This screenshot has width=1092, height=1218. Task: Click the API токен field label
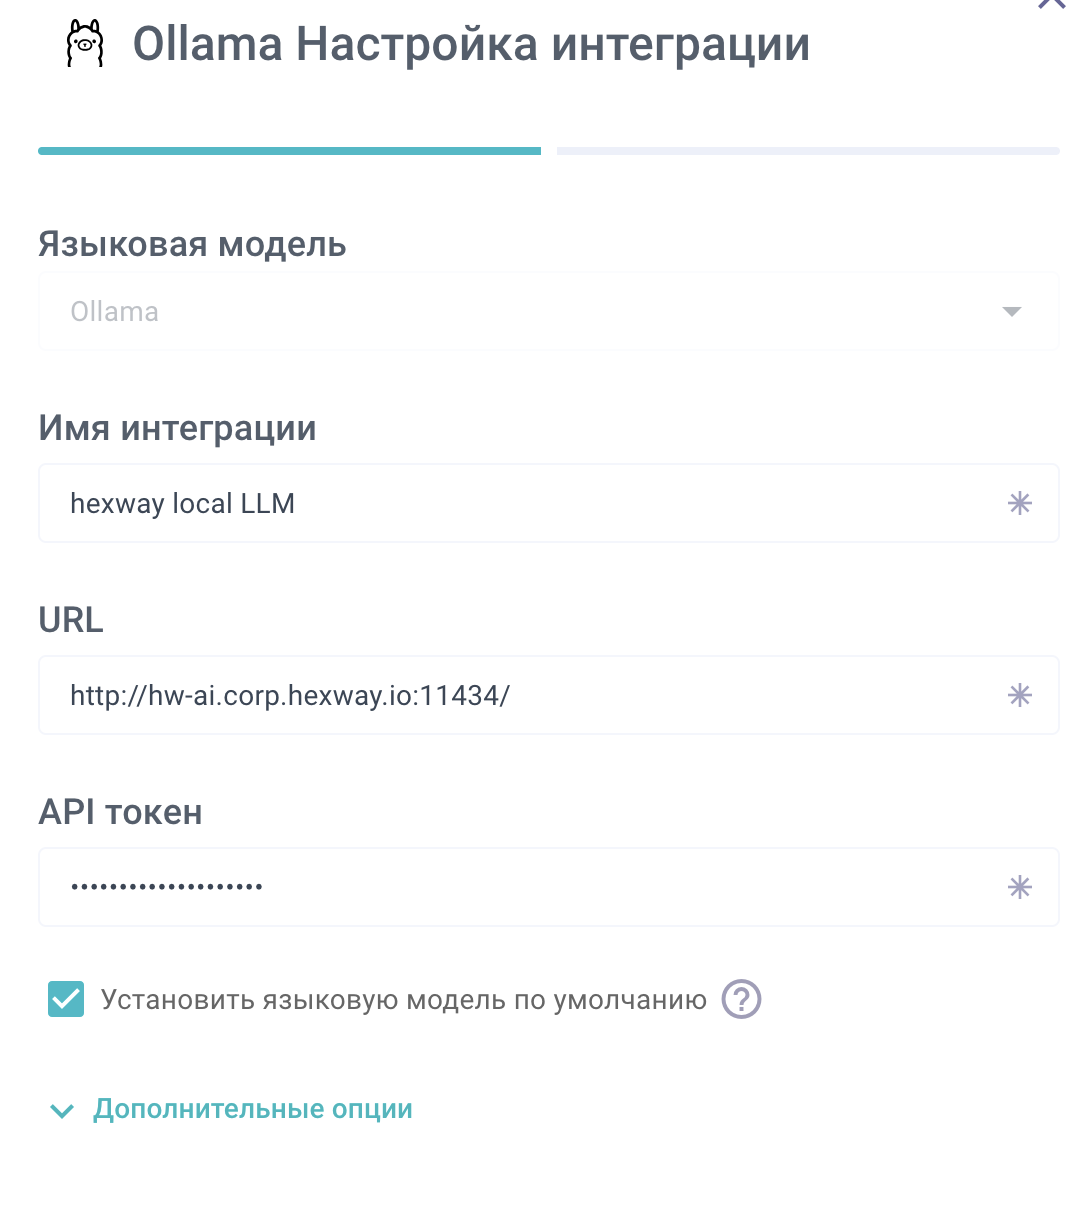[120, 812]
